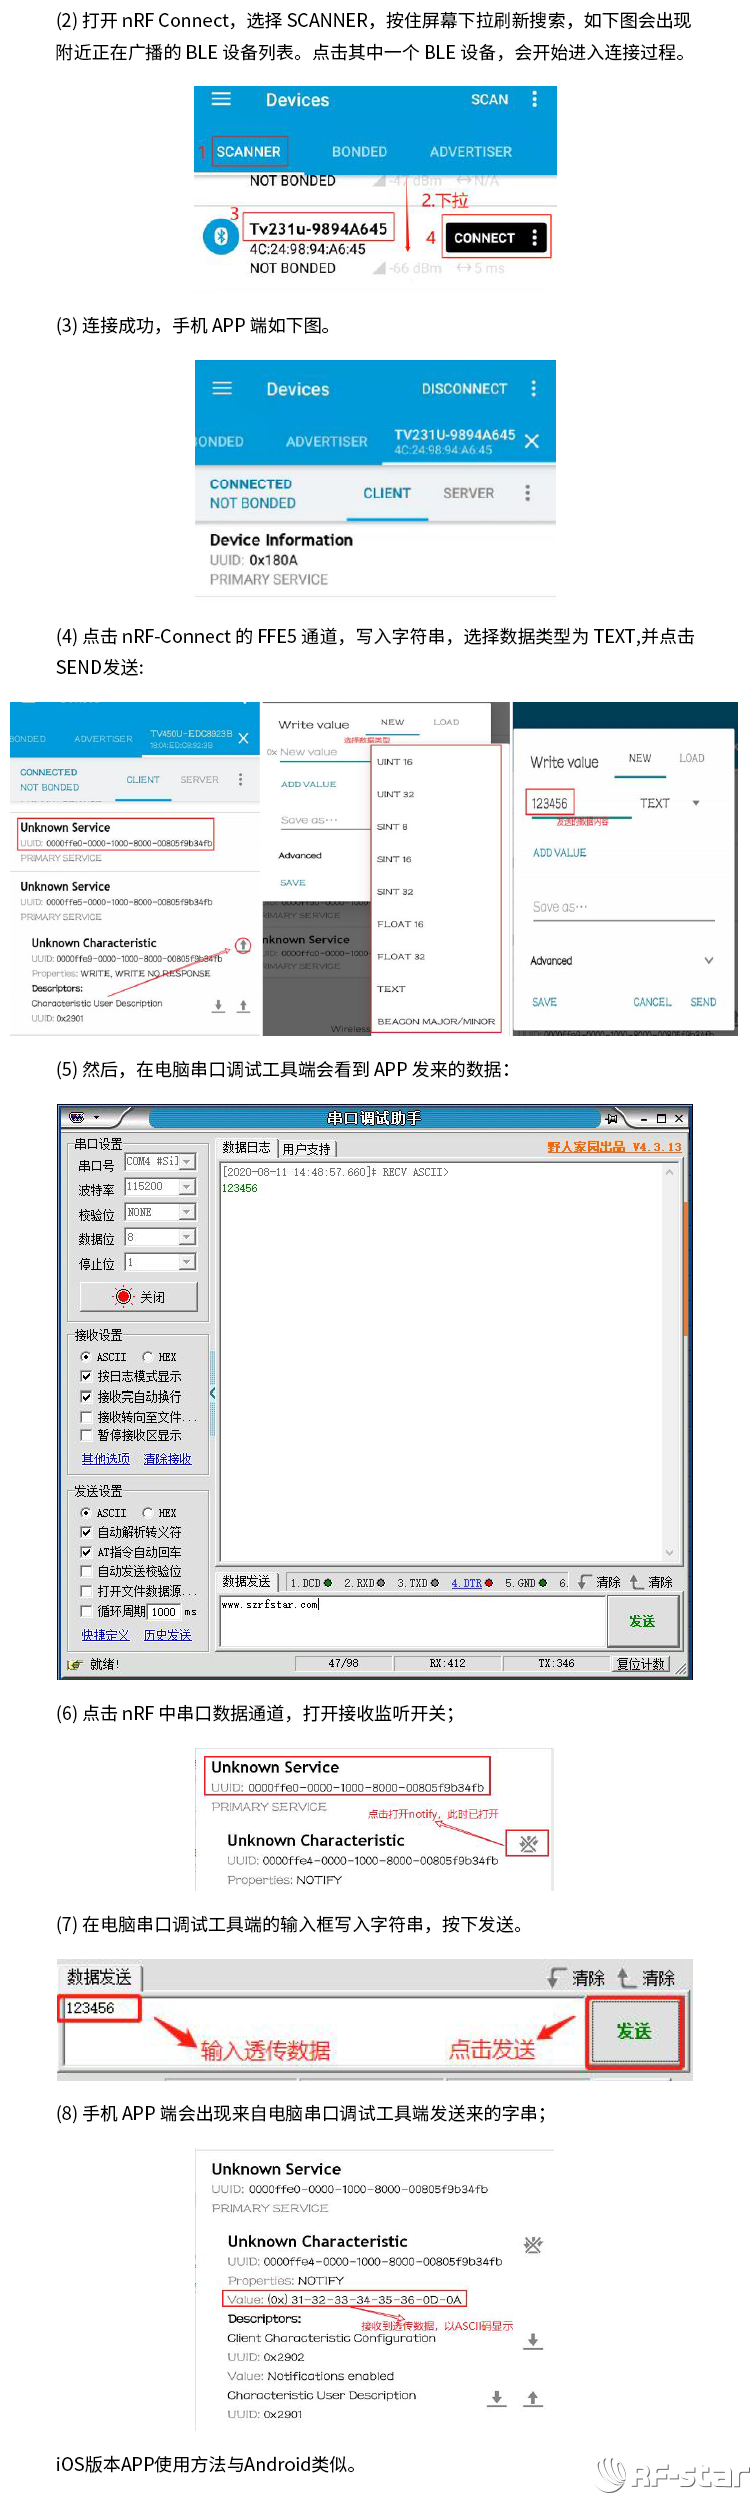Tap read arrow of Characteristic User Description under ffe9

tap(218, 1006)
